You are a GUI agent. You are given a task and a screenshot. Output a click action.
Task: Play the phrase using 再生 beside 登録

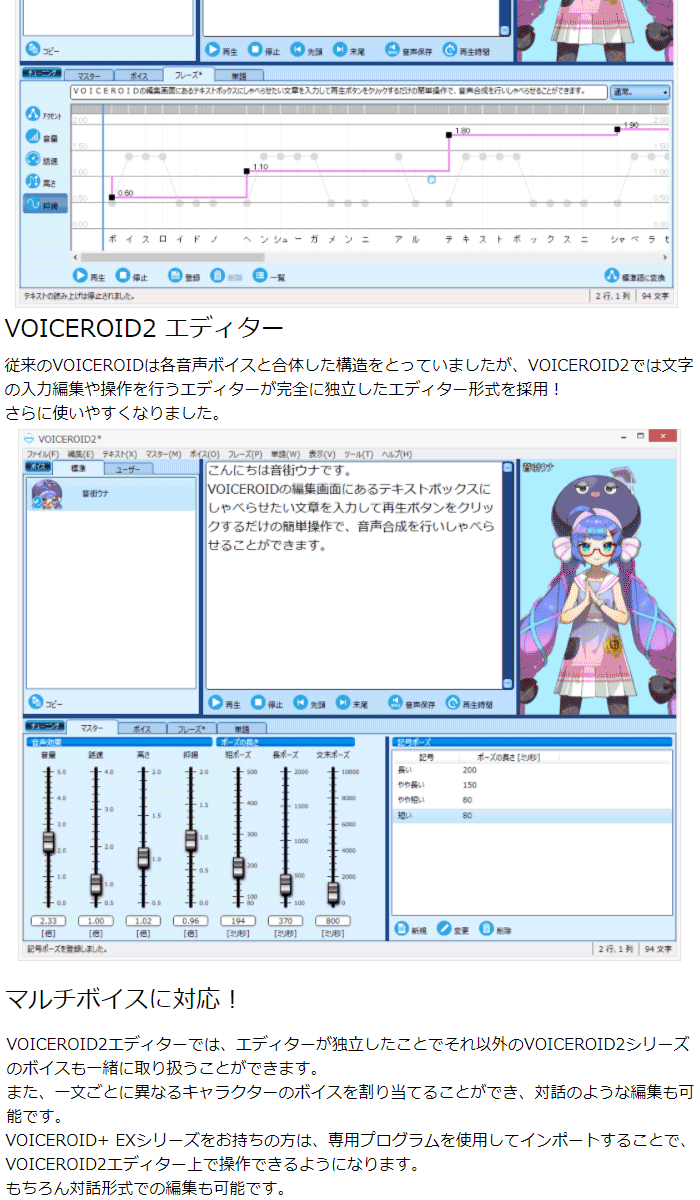click(x=90, y=276)
